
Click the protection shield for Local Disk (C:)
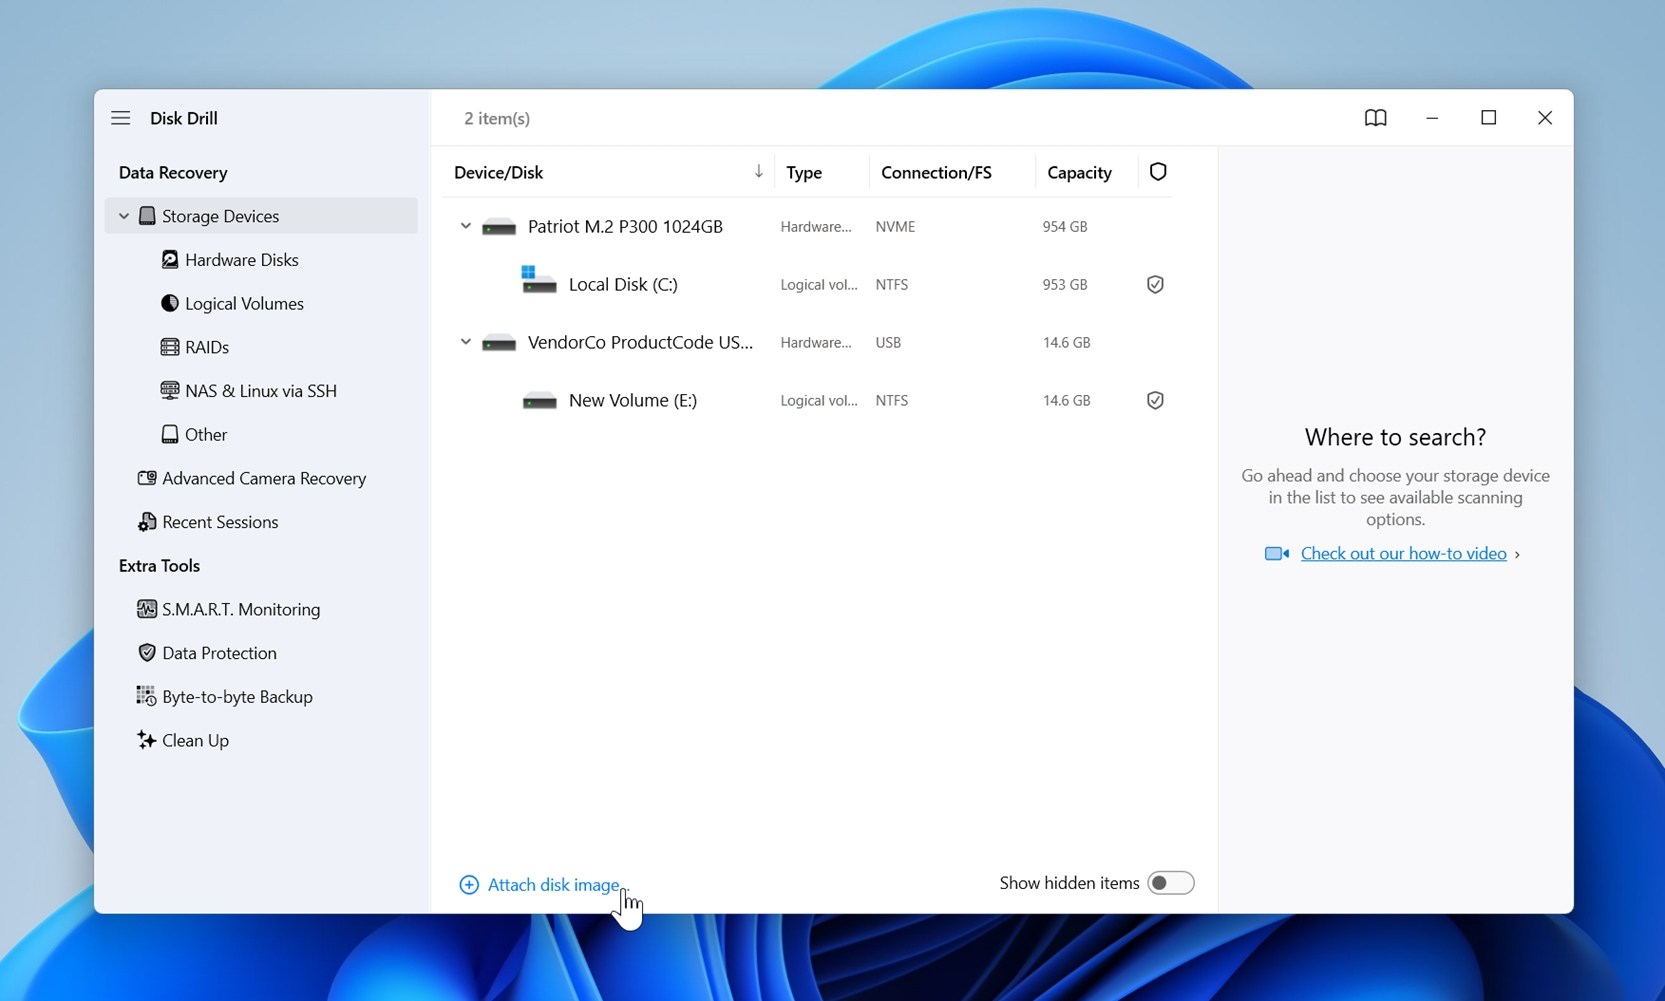point(1154,284)
